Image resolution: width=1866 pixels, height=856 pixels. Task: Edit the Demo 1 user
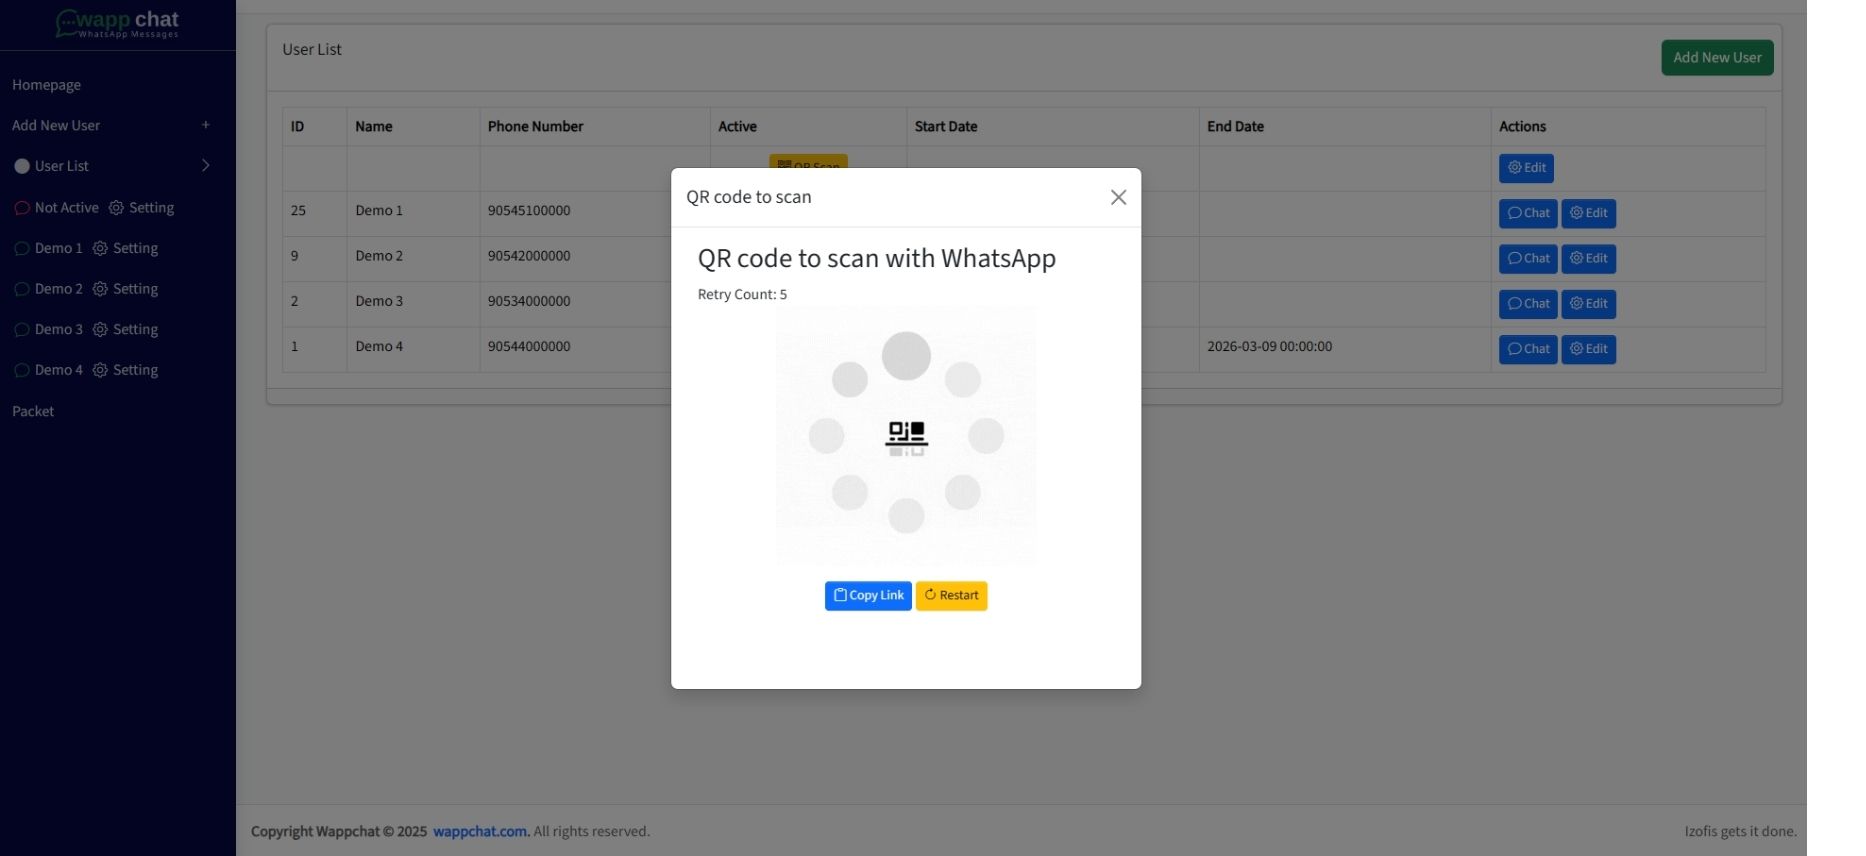1588,213
